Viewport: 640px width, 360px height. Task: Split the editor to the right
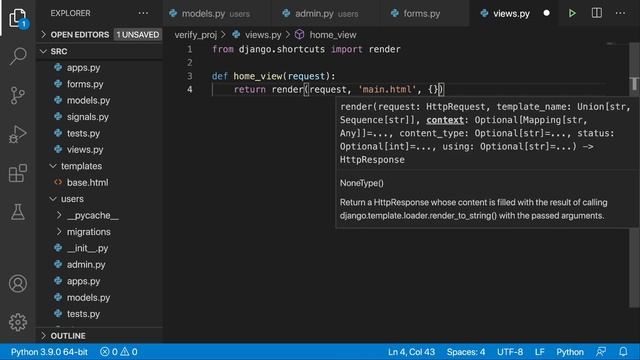tap(597, 13)
